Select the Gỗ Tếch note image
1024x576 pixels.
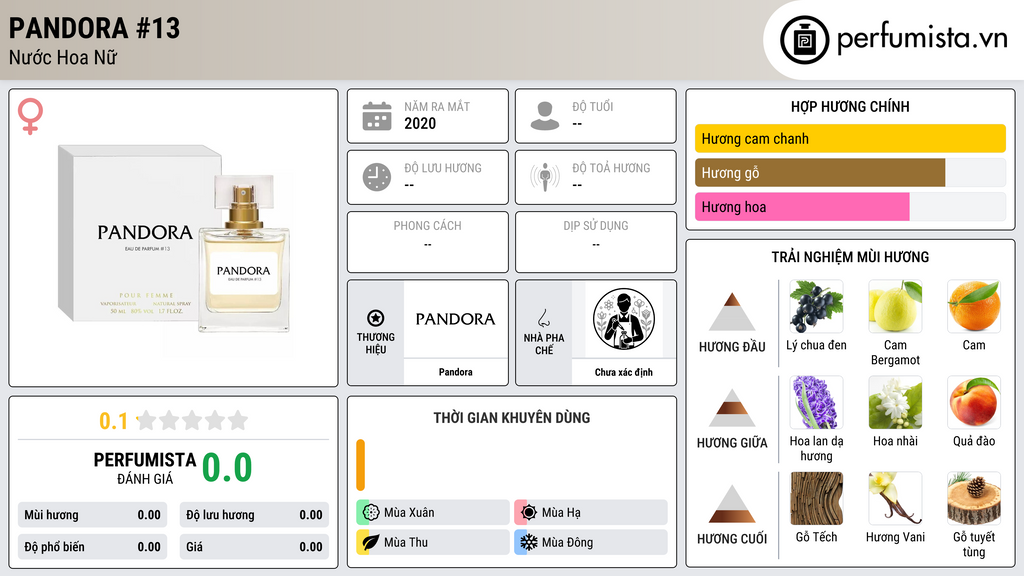tap(816, 498)
